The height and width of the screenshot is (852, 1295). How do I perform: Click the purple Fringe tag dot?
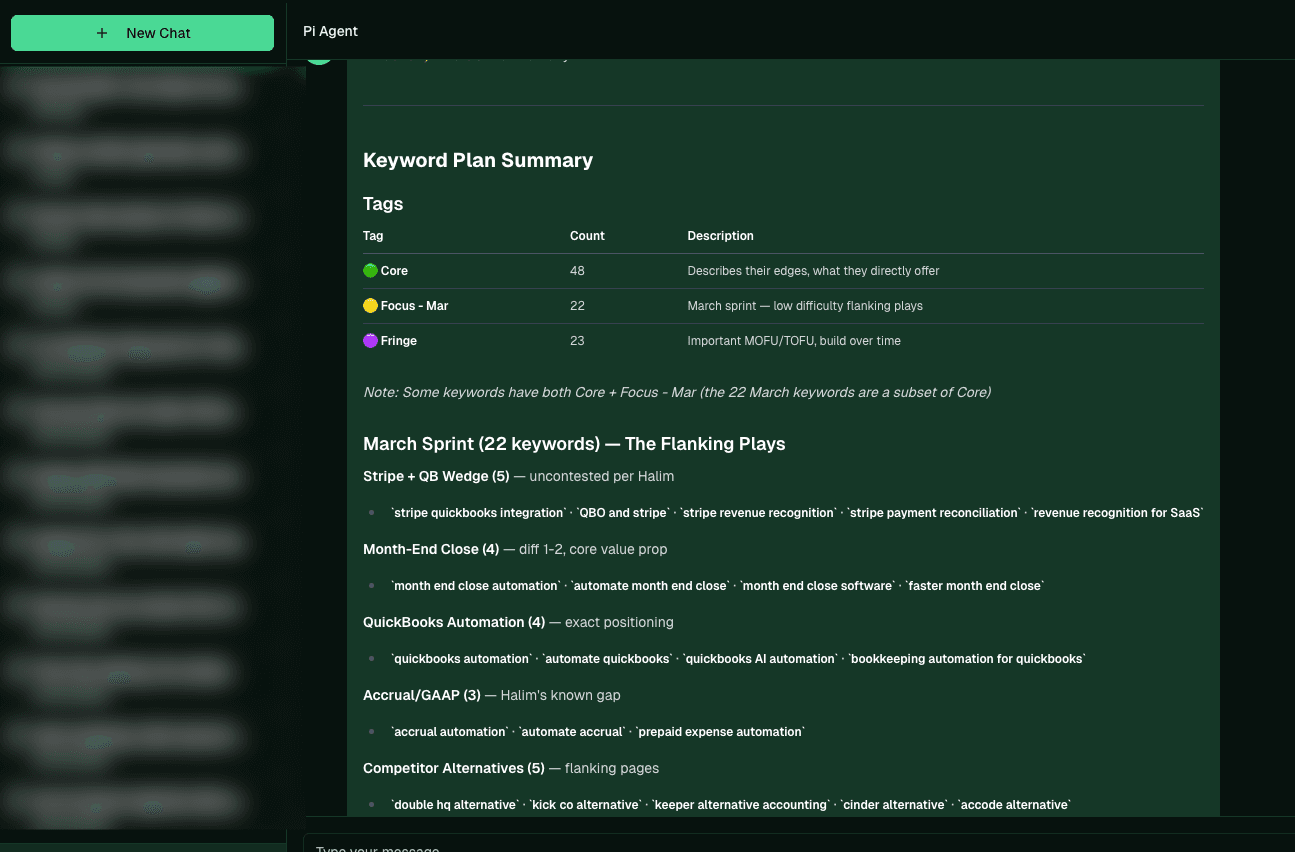click(x=370, y=341)
